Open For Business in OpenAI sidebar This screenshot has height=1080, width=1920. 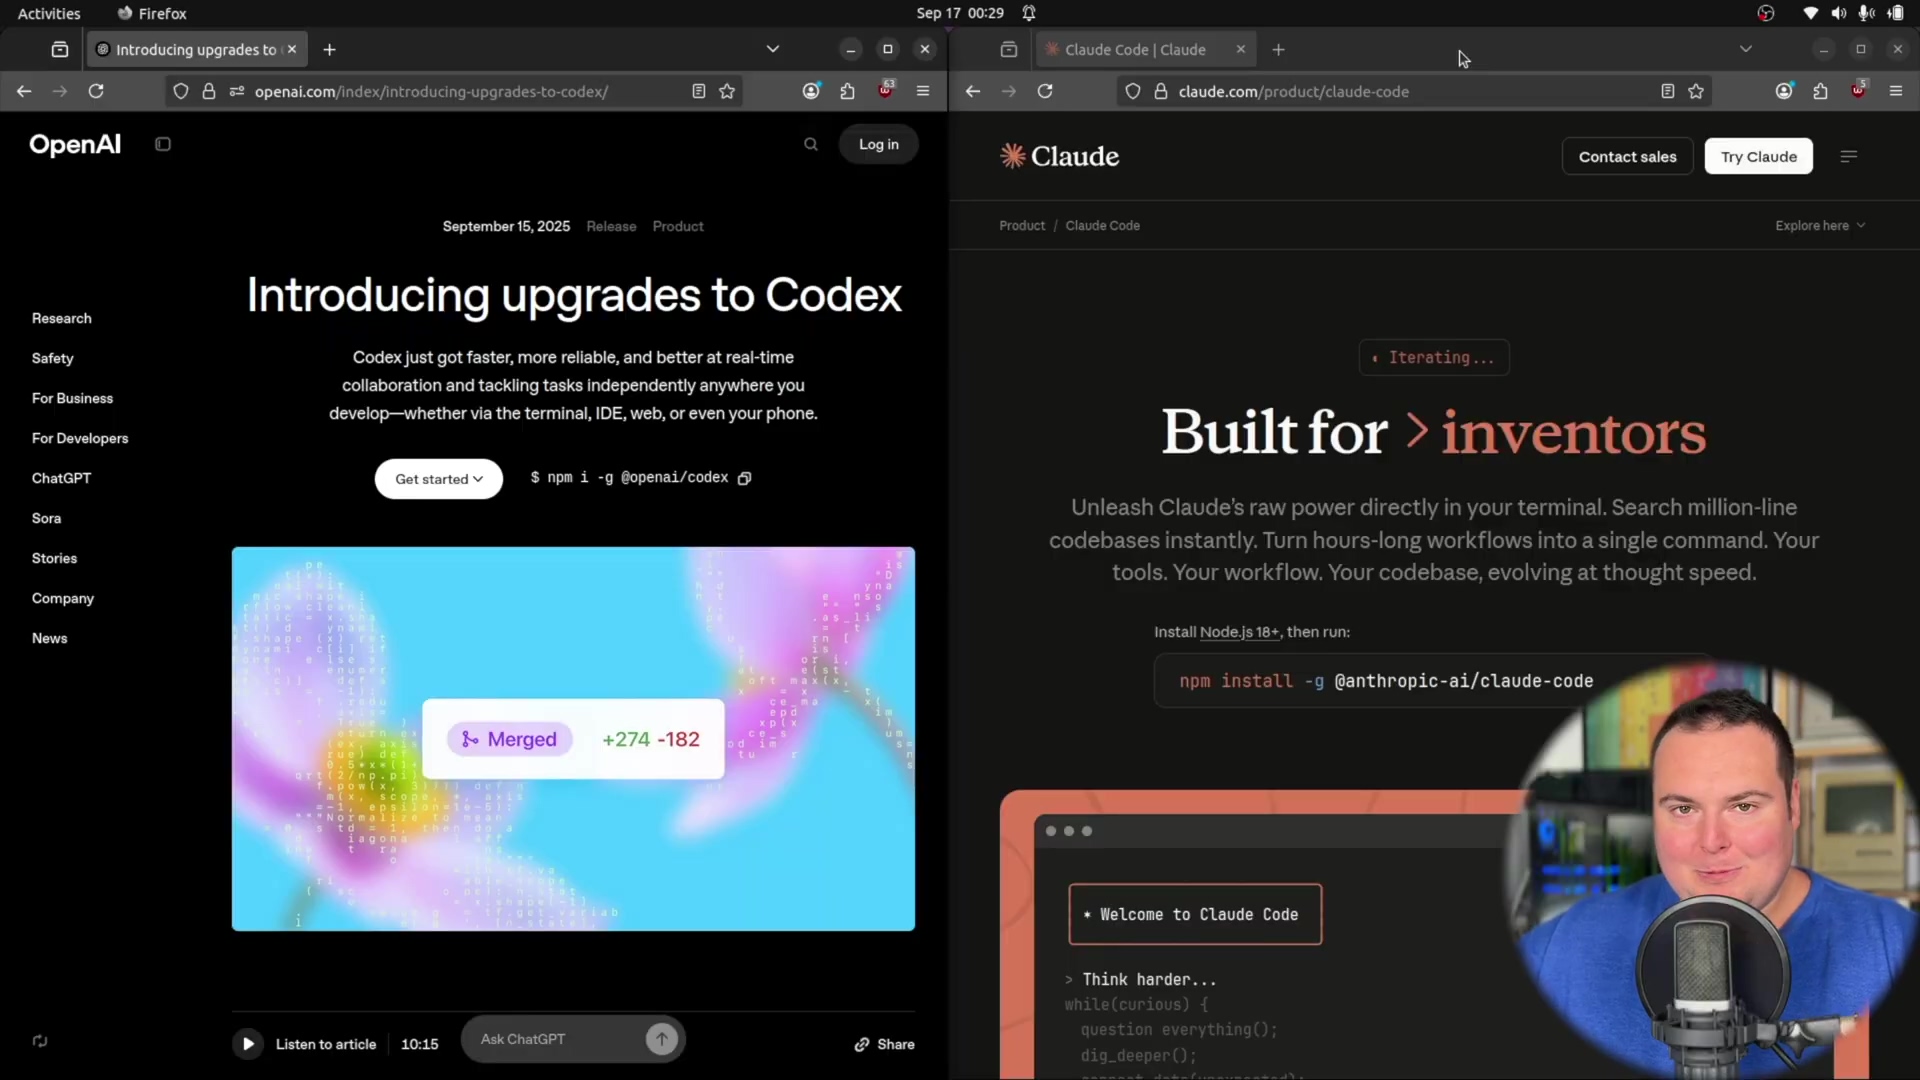click(x=73, y=398)
